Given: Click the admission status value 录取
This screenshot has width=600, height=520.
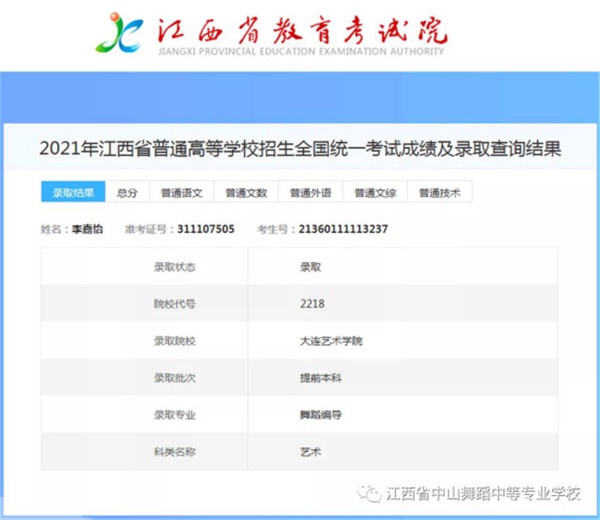Looking at the screenshot, I should pos(310,267).
